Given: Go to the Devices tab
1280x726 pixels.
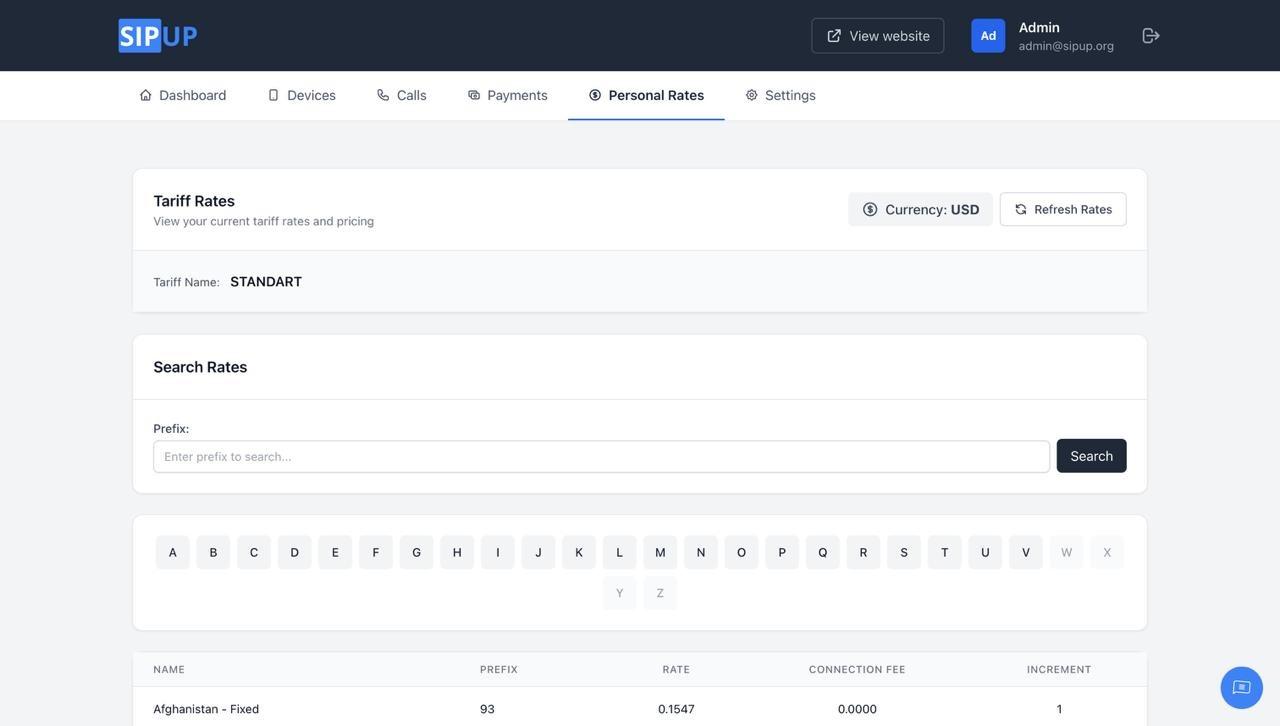Looking at the screenshot, I should (302, 95).
